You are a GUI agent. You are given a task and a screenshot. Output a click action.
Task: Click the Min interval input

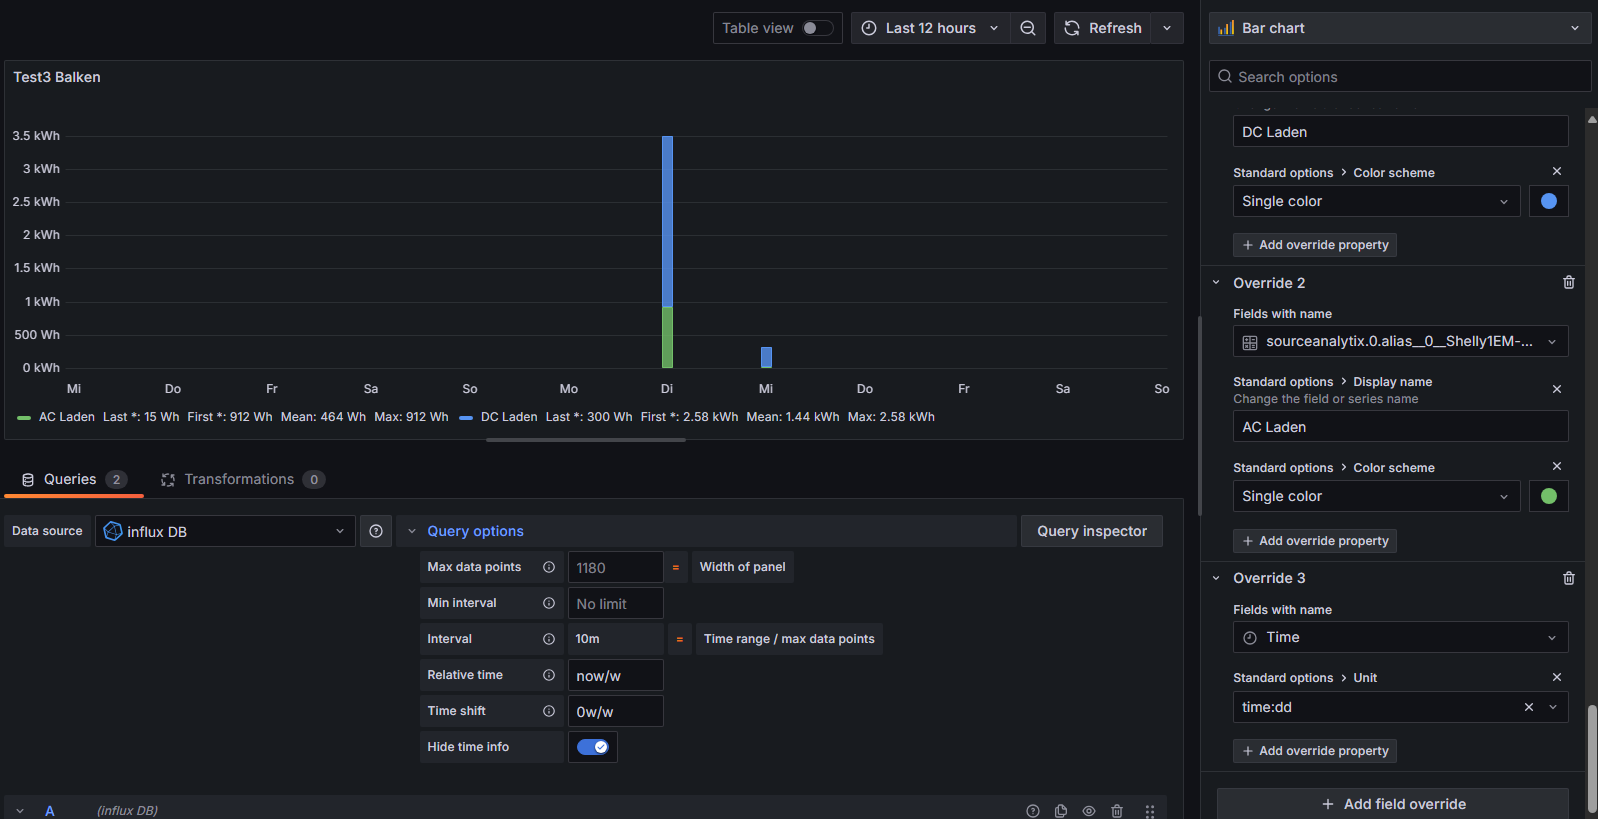click(616, 603)
